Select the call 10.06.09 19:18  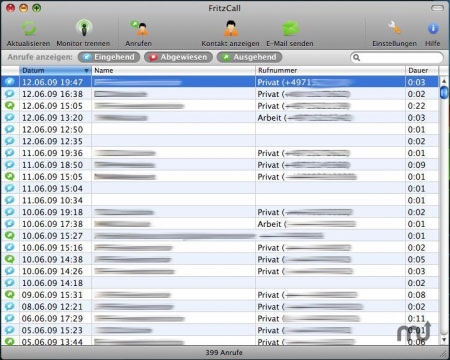coord(220,212)
